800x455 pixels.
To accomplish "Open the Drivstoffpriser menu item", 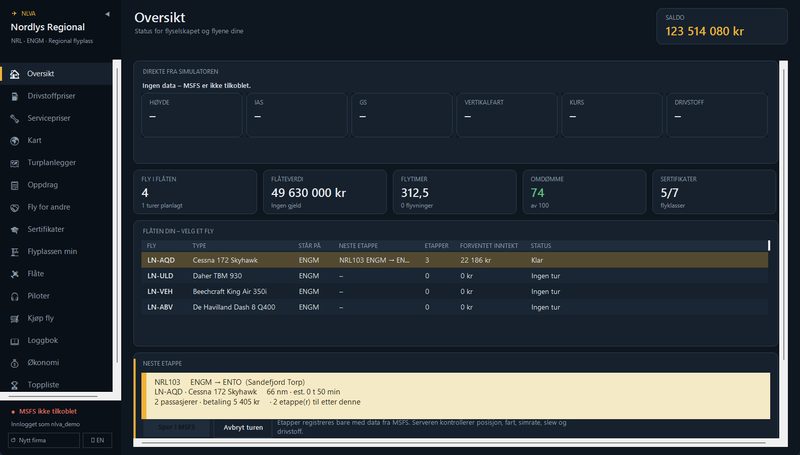I will [56, 96].
